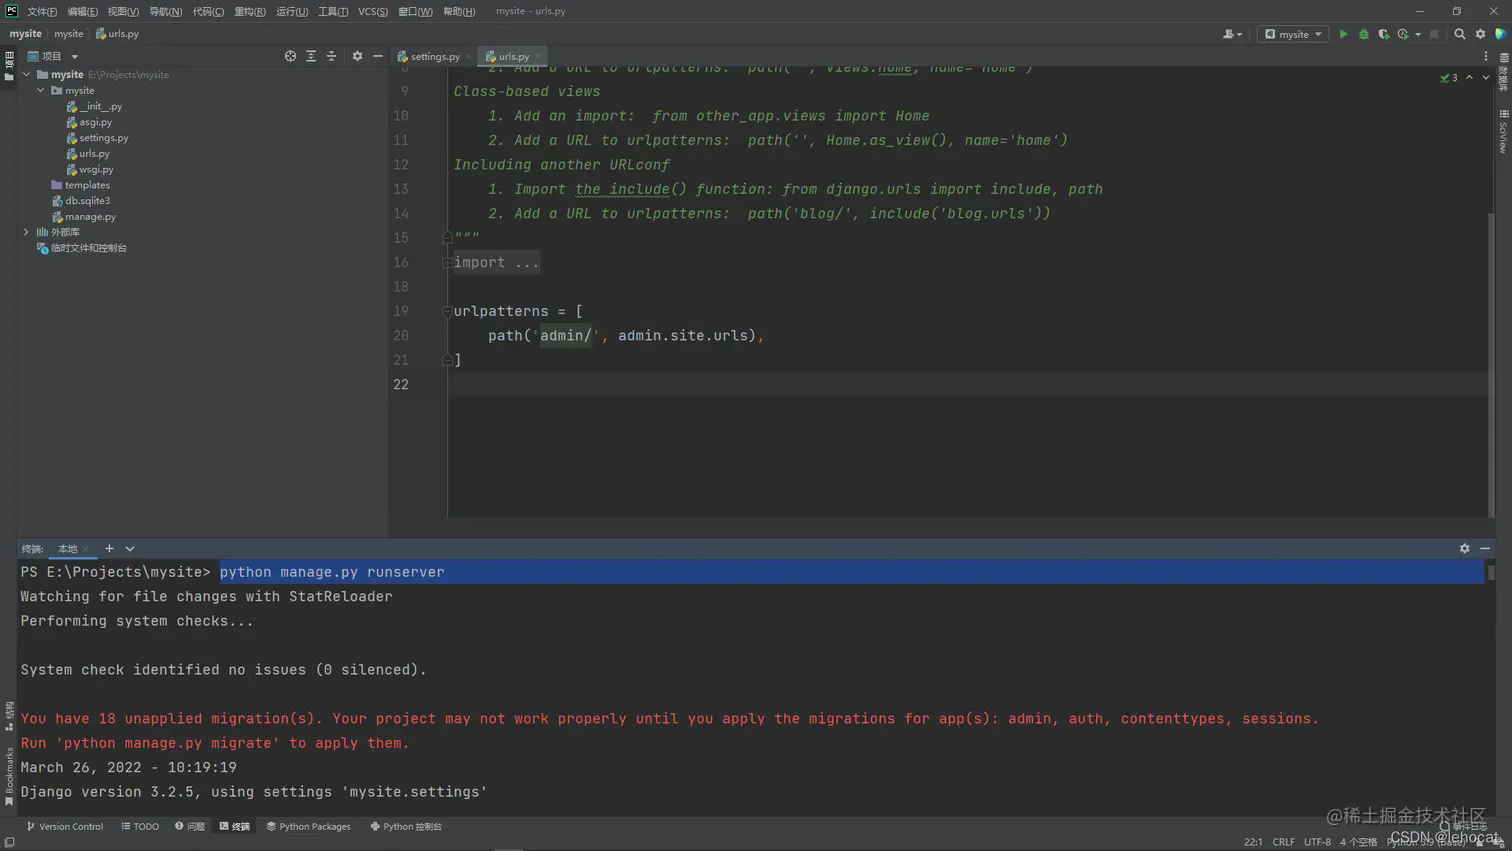
Task: Add a new terminal session with plus icon
Action: pos(109,548)
